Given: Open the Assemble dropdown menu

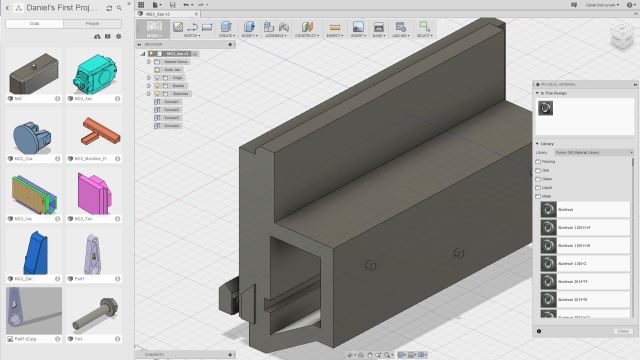Looking at the screenshot, I should pyautogui.click(x=275, y=36).
